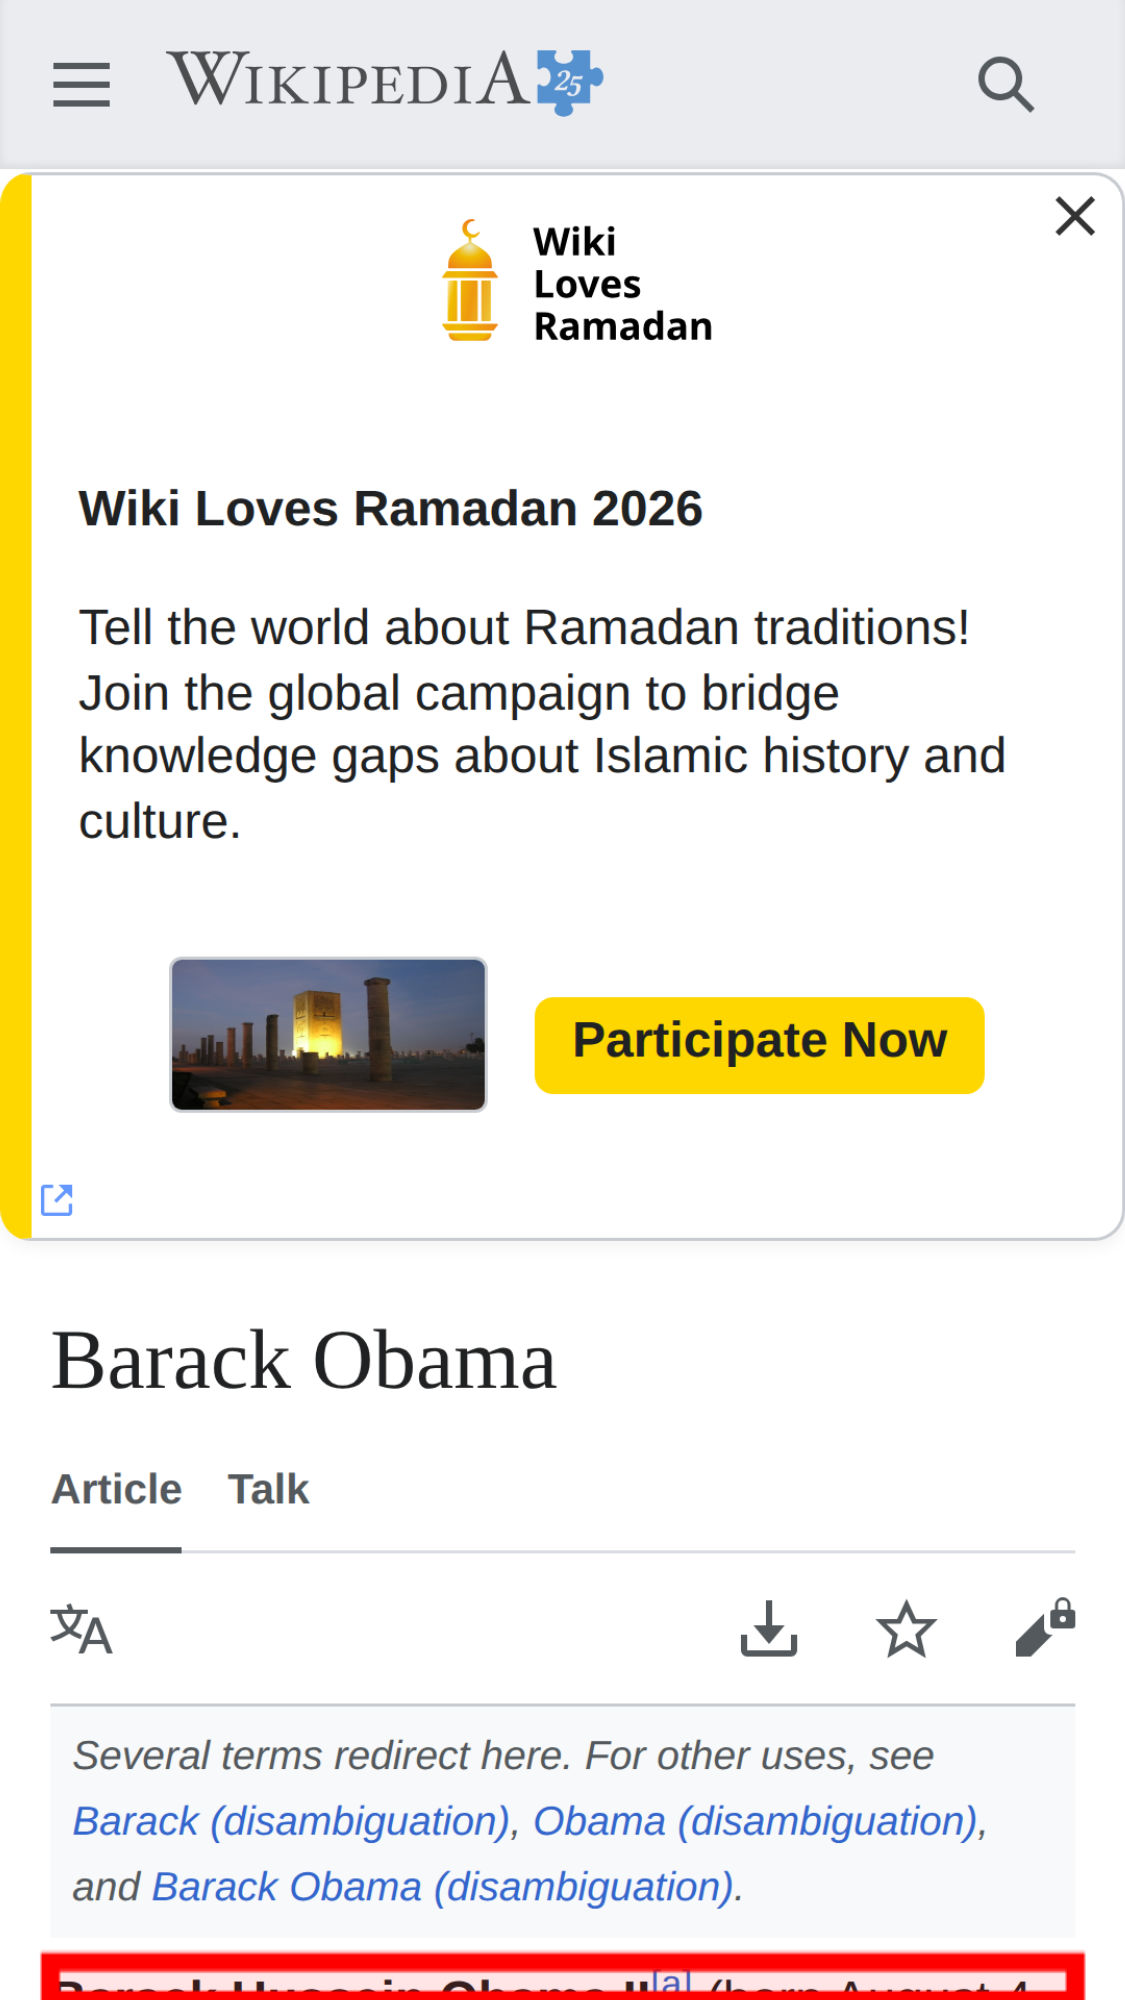Click the footnote [a] reference marker
1125x2000 pixels.
pos(671,1981)
